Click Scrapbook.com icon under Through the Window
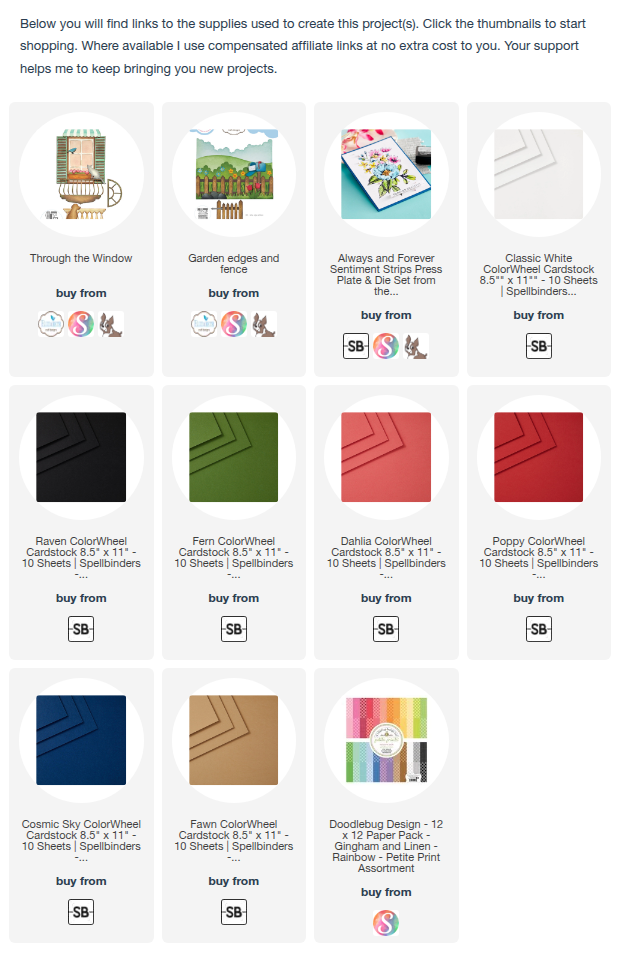 click(81, 324)
